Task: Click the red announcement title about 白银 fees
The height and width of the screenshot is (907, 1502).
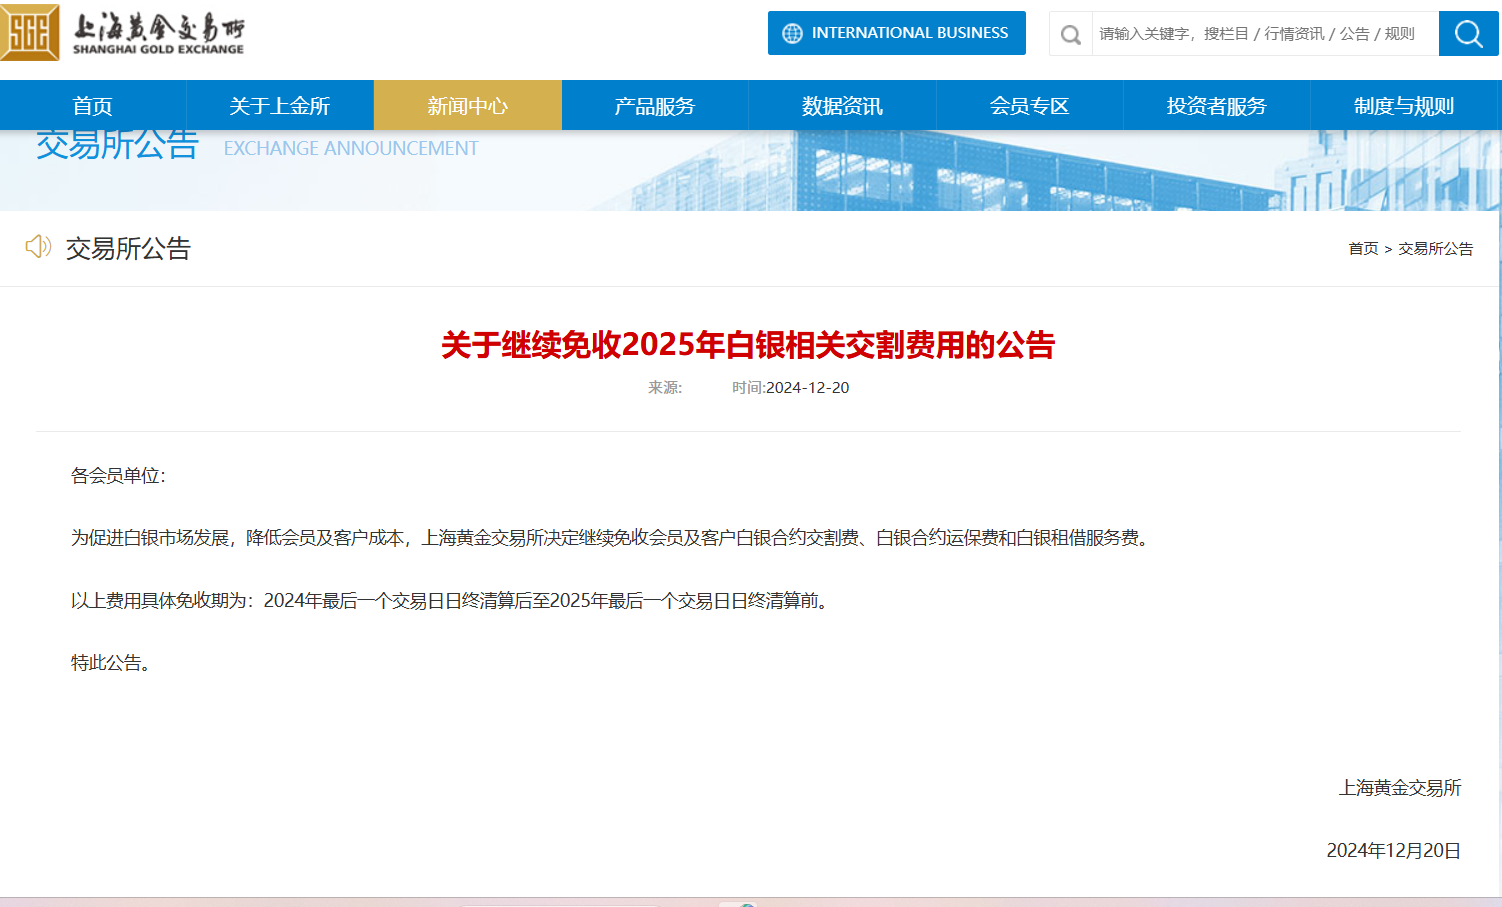Action: pos(748,345)
